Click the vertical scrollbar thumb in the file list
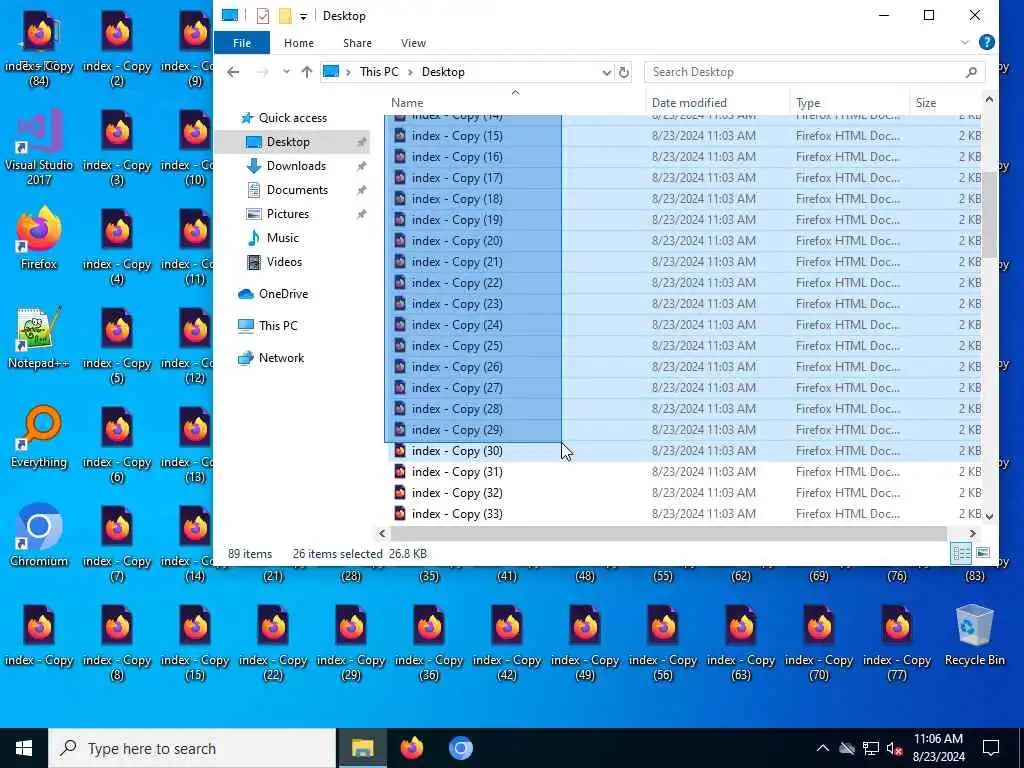This screenshot has height=768, width=1024. point(989,216)
